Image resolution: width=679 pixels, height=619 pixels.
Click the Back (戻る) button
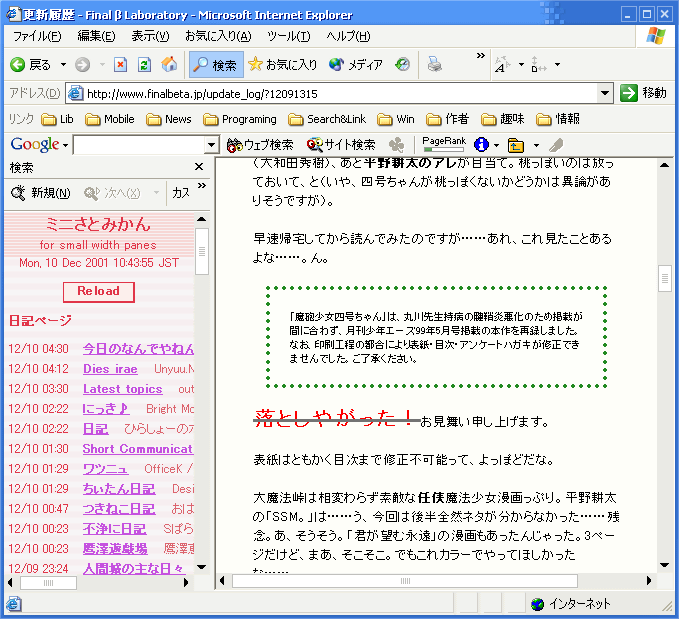30,65
